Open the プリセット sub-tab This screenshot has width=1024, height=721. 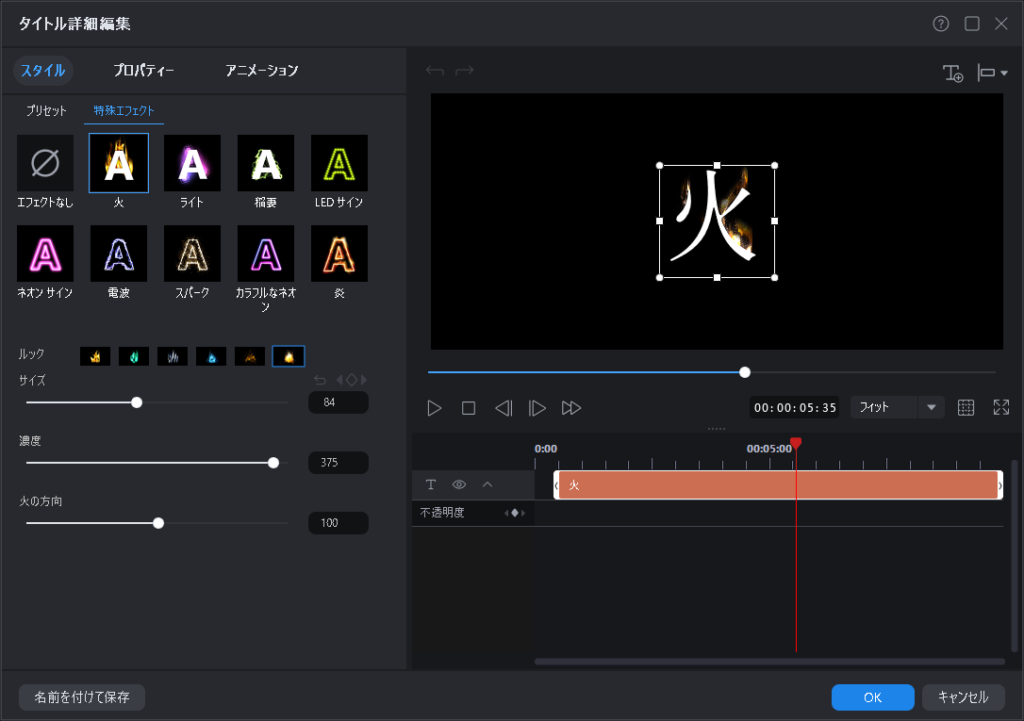click(46, 111)
